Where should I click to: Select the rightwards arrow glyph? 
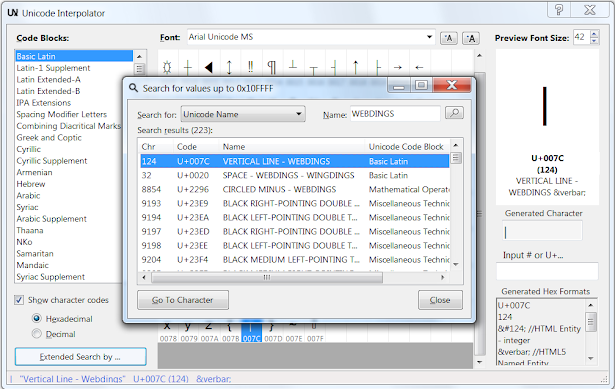398,67
